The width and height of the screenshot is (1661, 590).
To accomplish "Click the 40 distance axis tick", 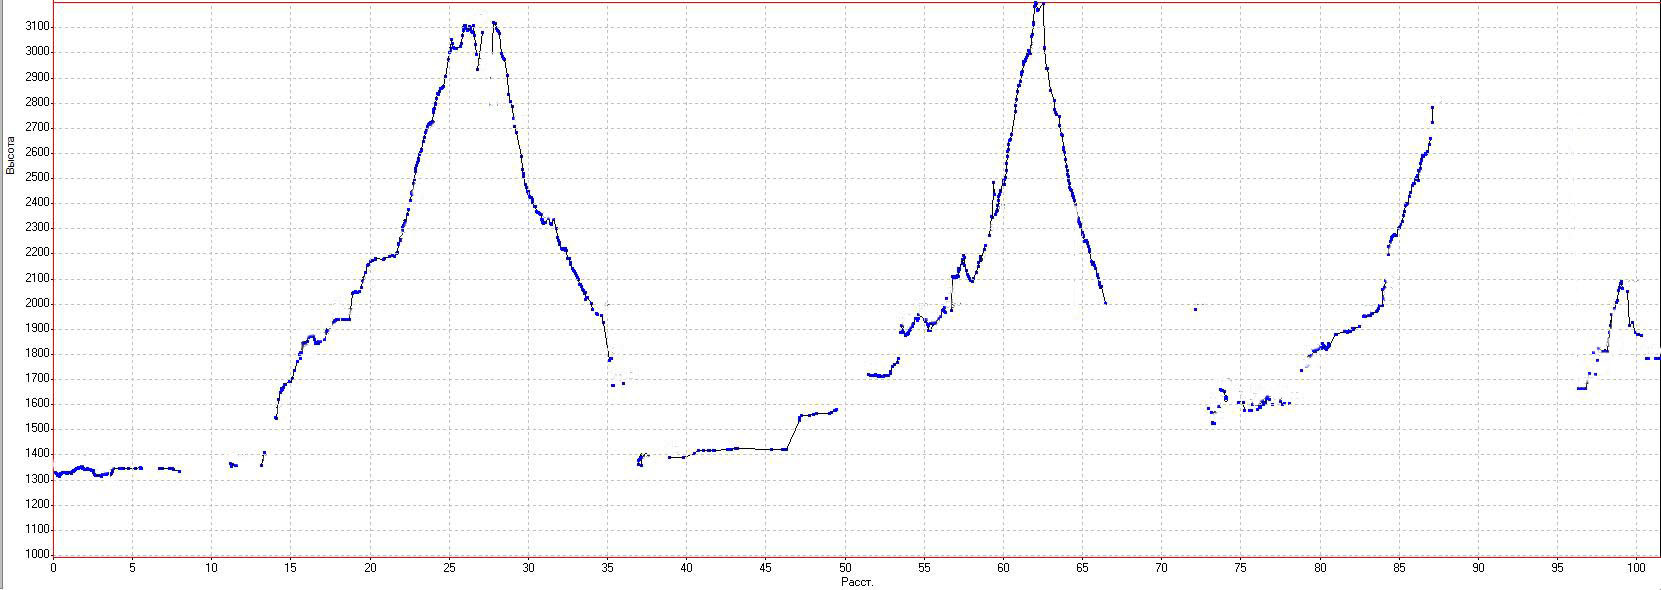I will (x=686, y=568).
